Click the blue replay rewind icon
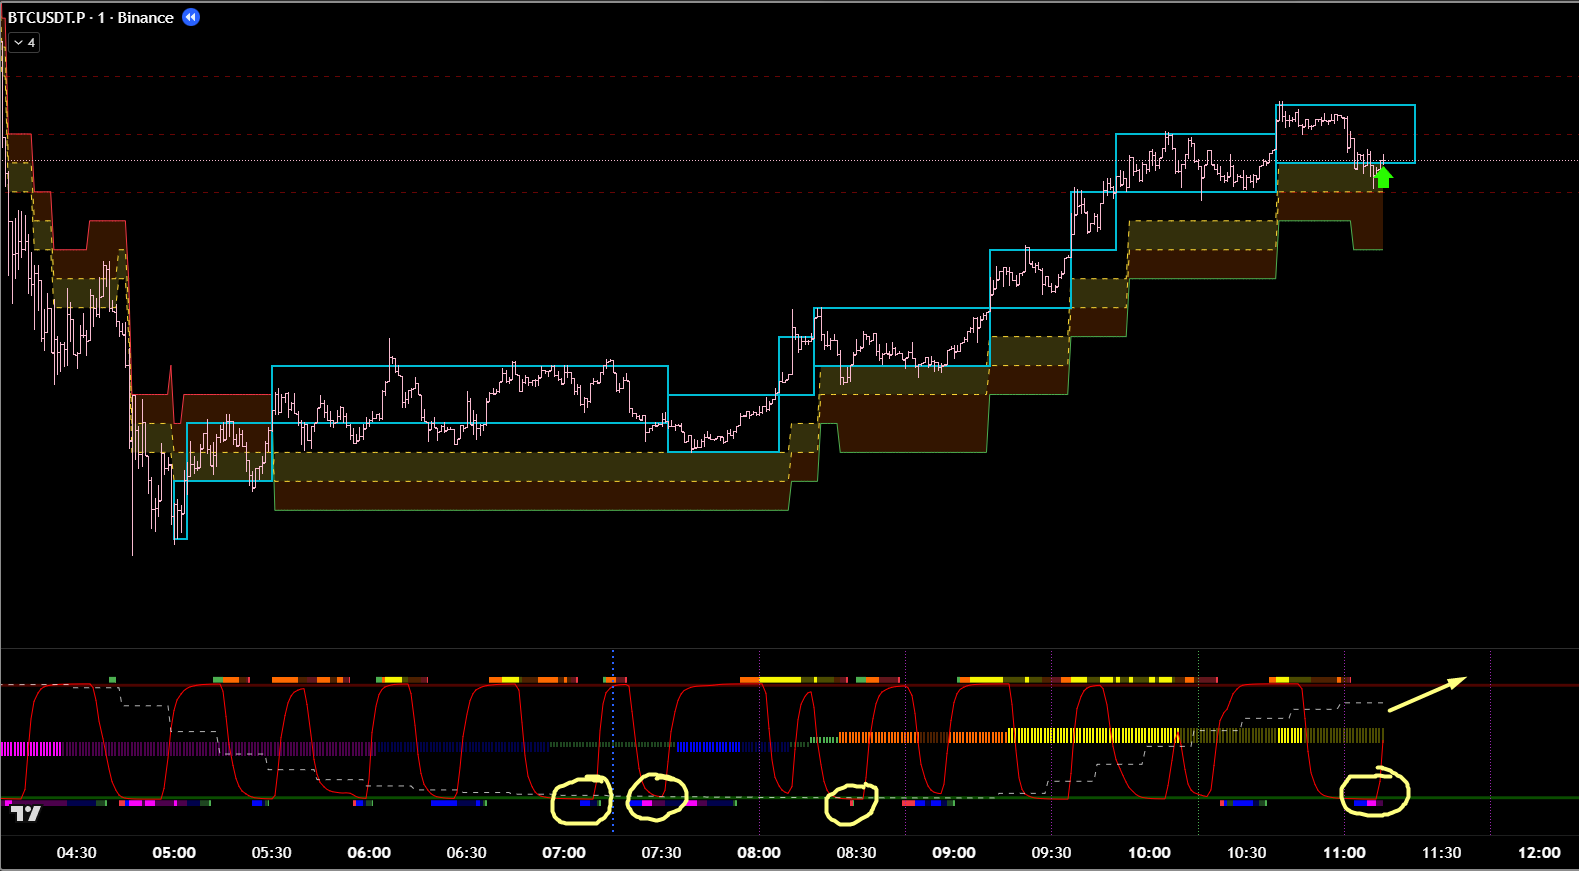The height and width of the screenshot is (871, 1579). pos(191,17)
